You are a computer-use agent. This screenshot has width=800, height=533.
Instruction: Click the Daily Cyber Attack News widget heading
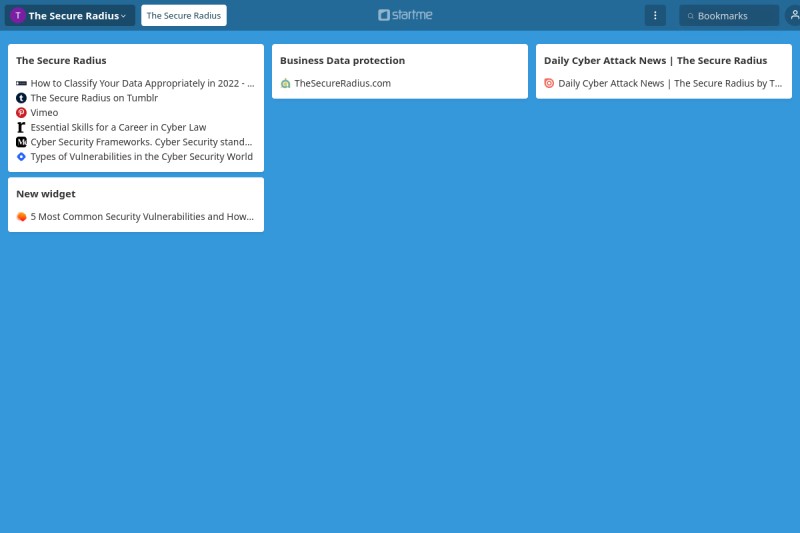(x=656, y=61)
